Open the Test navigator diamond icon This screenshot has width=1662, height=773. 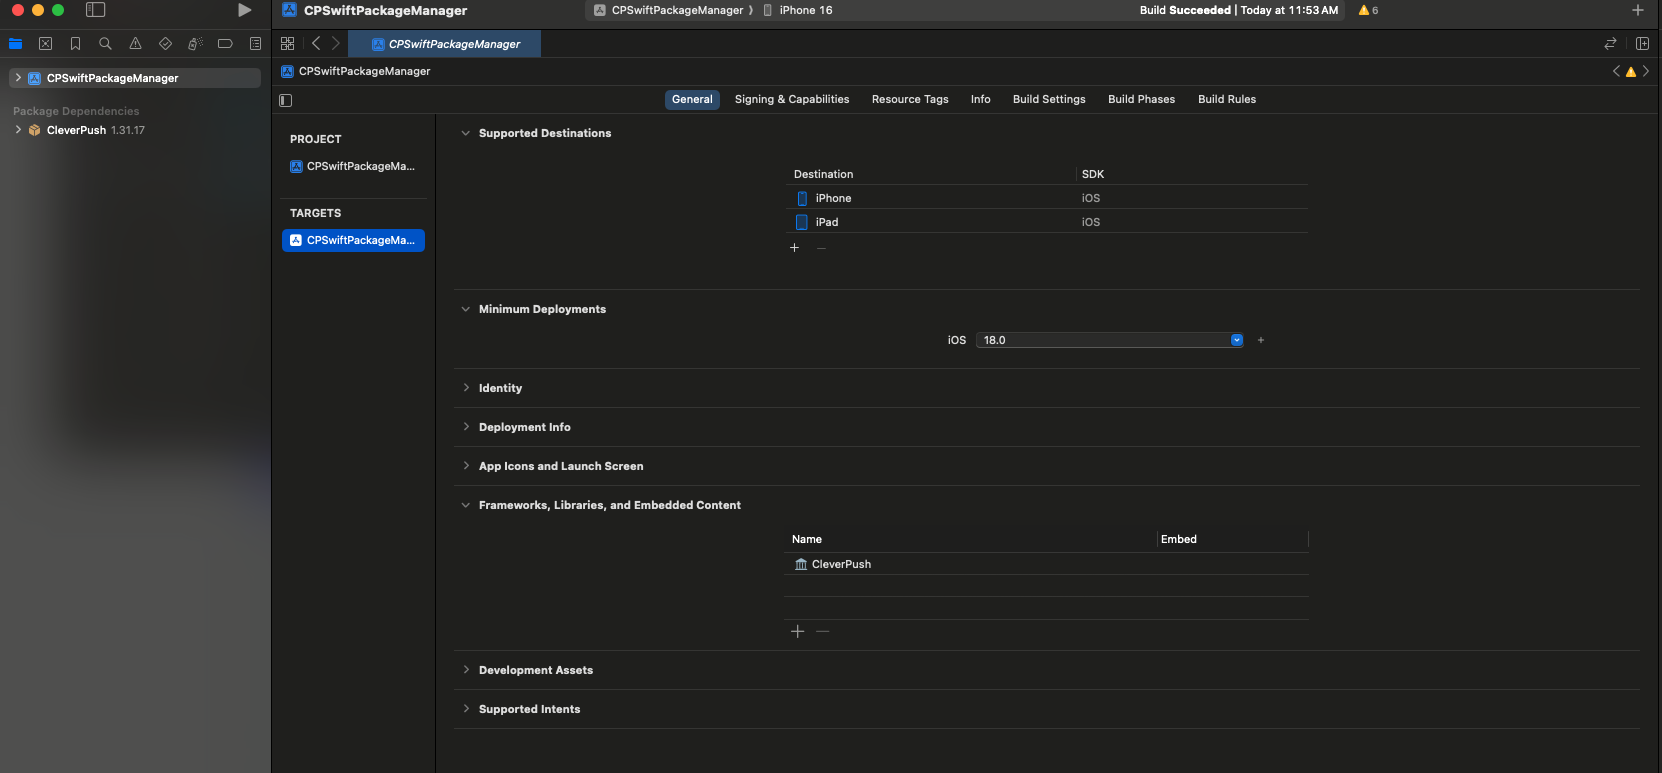pos(165,44)
